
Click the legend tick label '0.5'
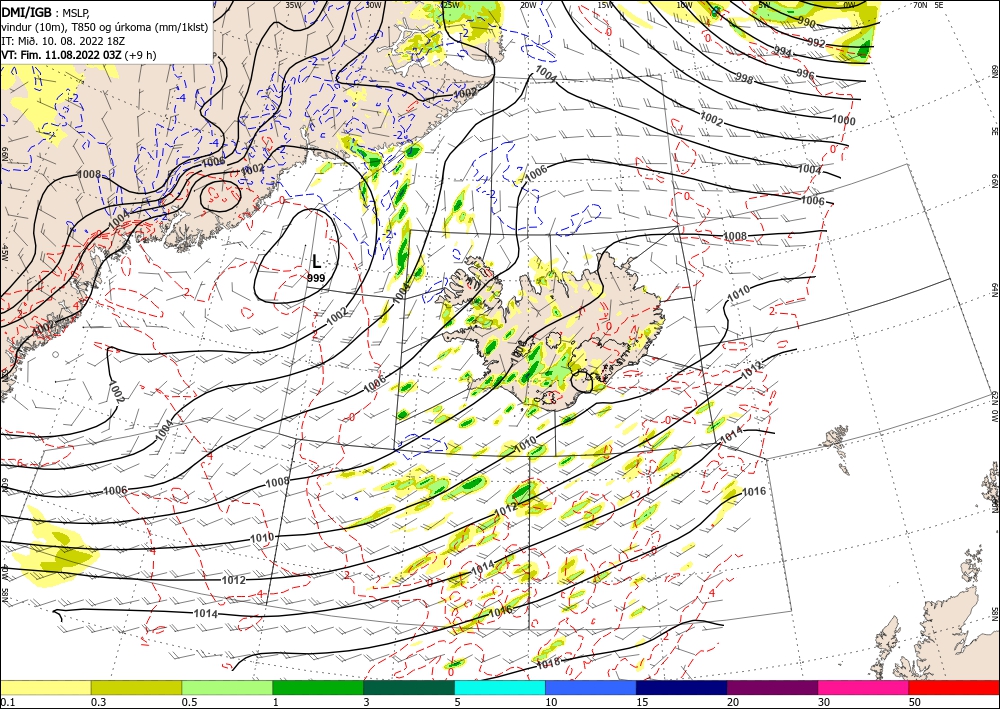189,702
